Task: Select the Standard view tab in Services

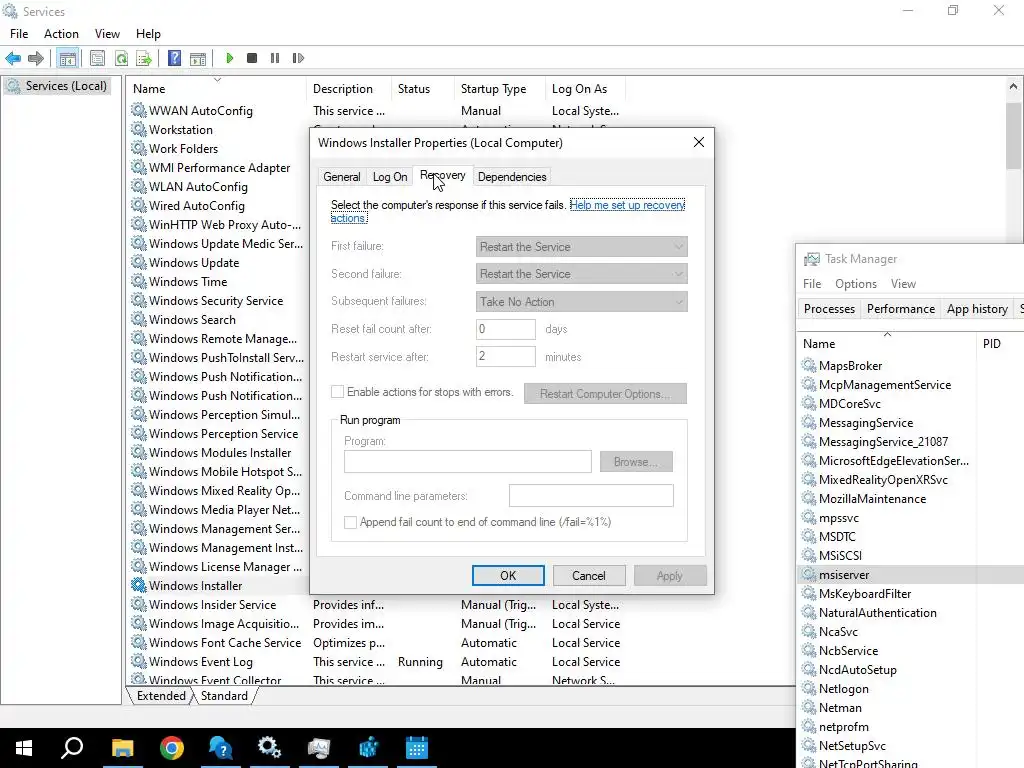Action: (224, 696)
